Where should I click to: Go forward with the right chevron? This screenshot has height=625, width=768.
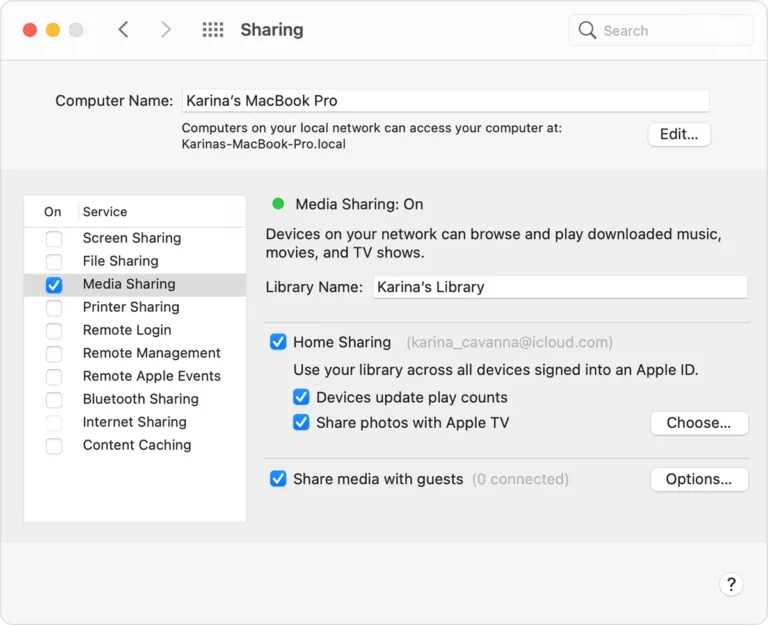(166, 30)
